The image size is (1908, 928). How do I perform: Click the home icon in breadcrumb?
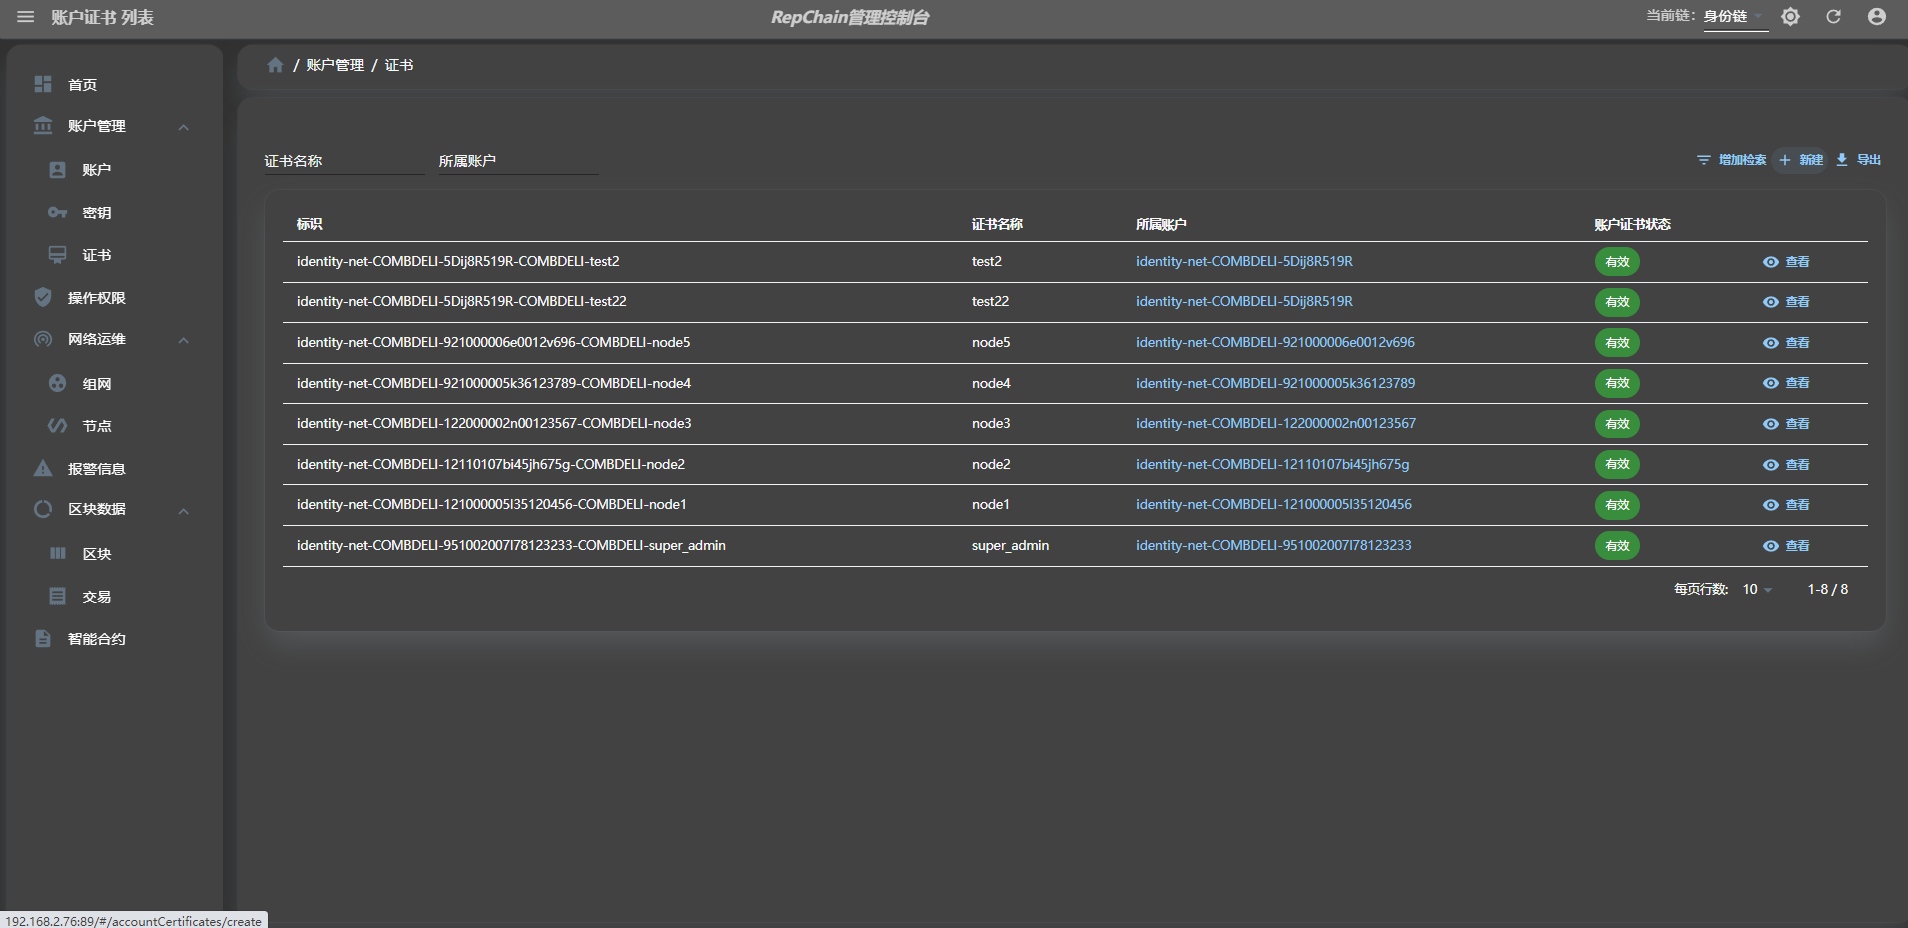275,65
